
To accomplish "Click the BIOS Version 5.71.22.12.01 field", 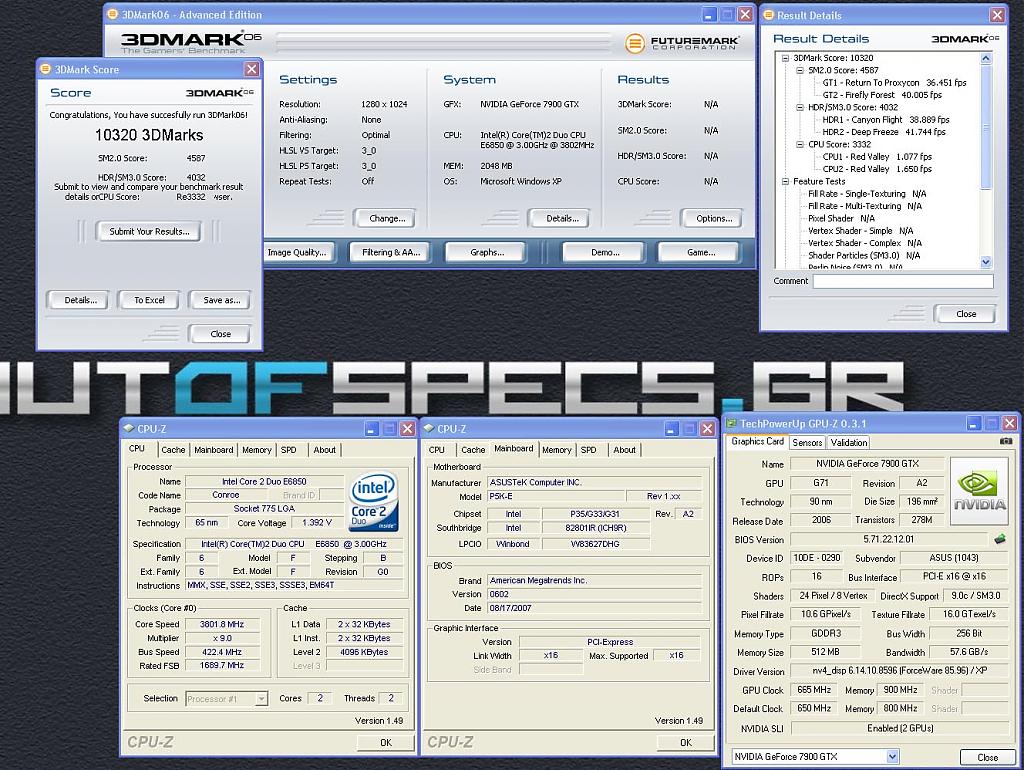I will coord(889,539).
